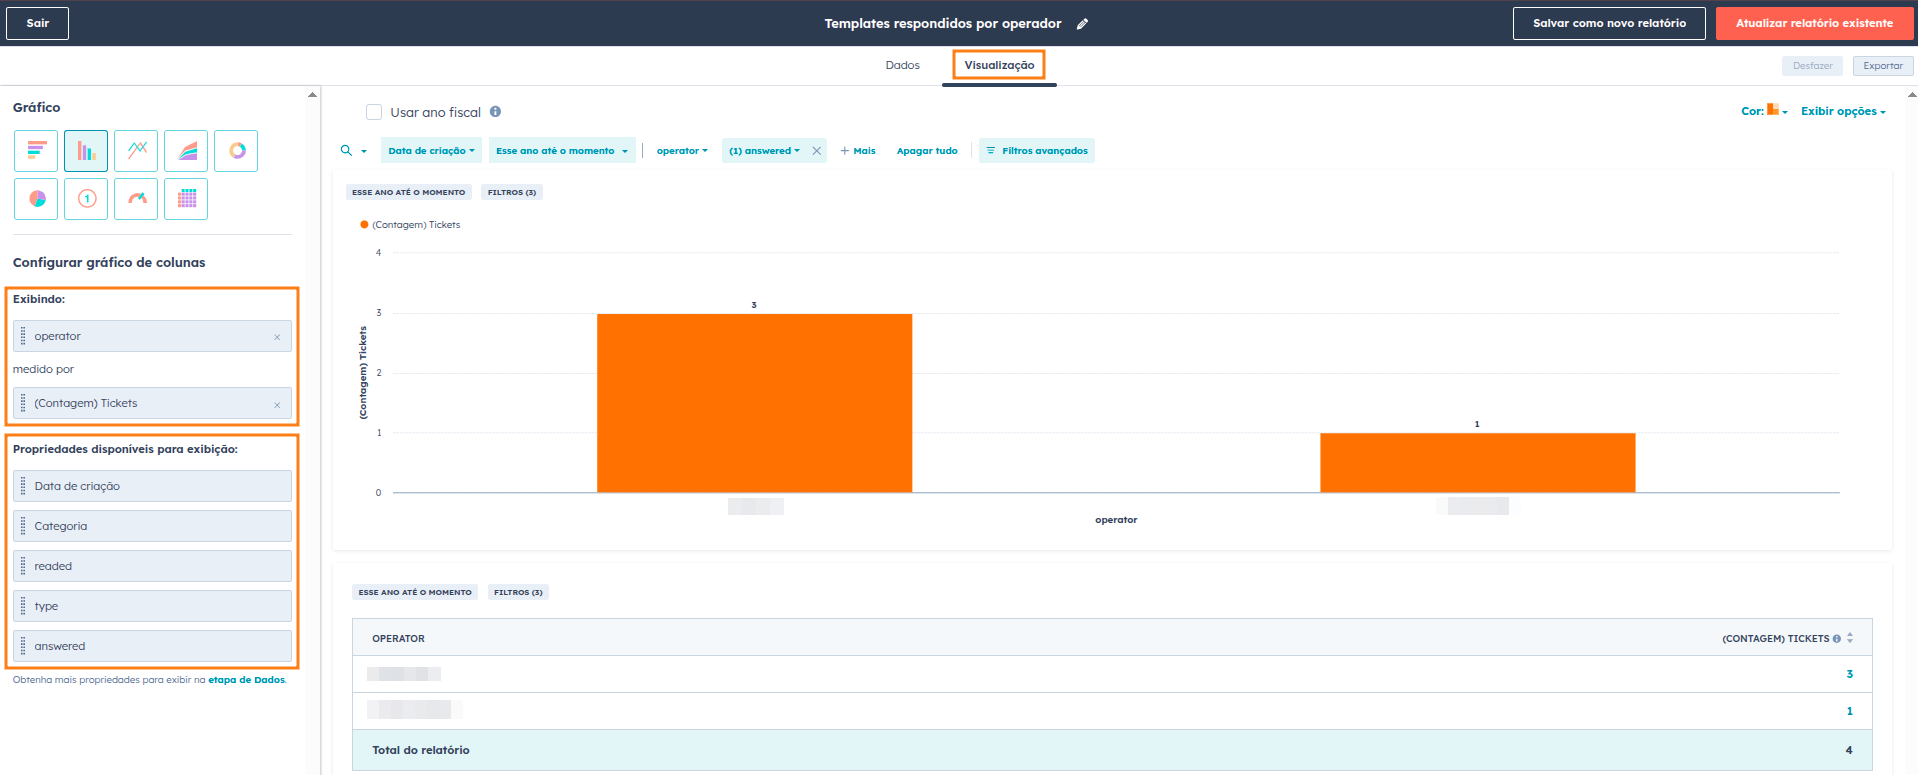This screenshot has height=775, width=1918.
Task: Open the Visualização tab
Action: click(x=999, y=65)
